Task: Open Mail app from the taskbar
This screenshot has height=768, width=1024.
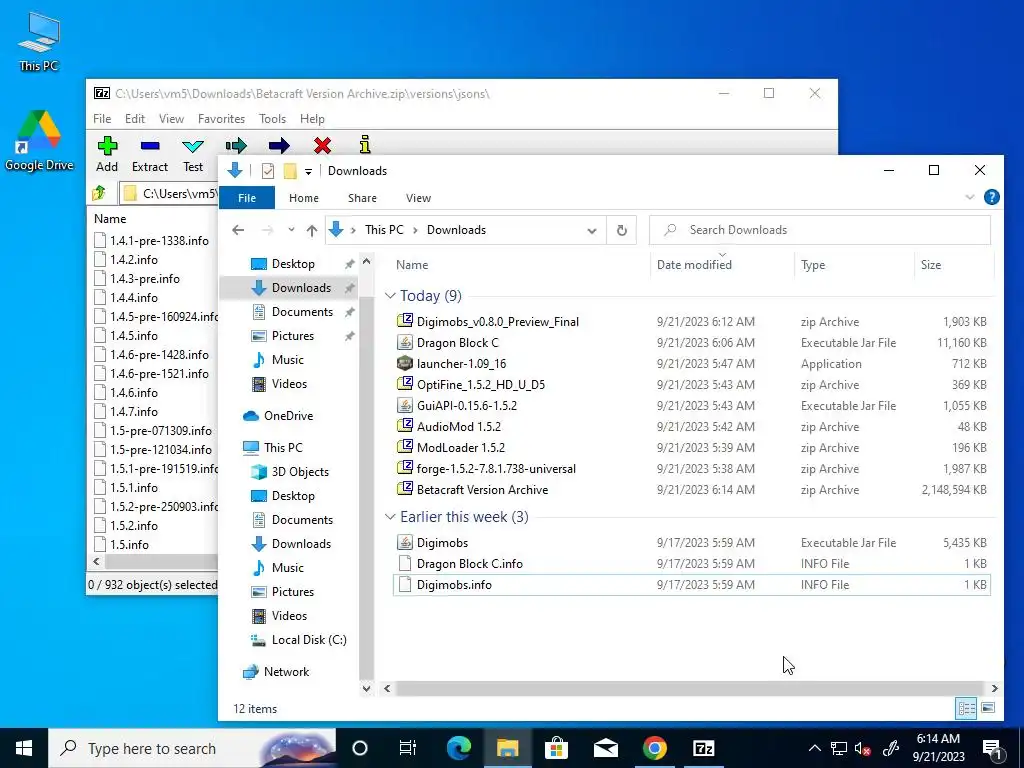Action: [605, 748]
